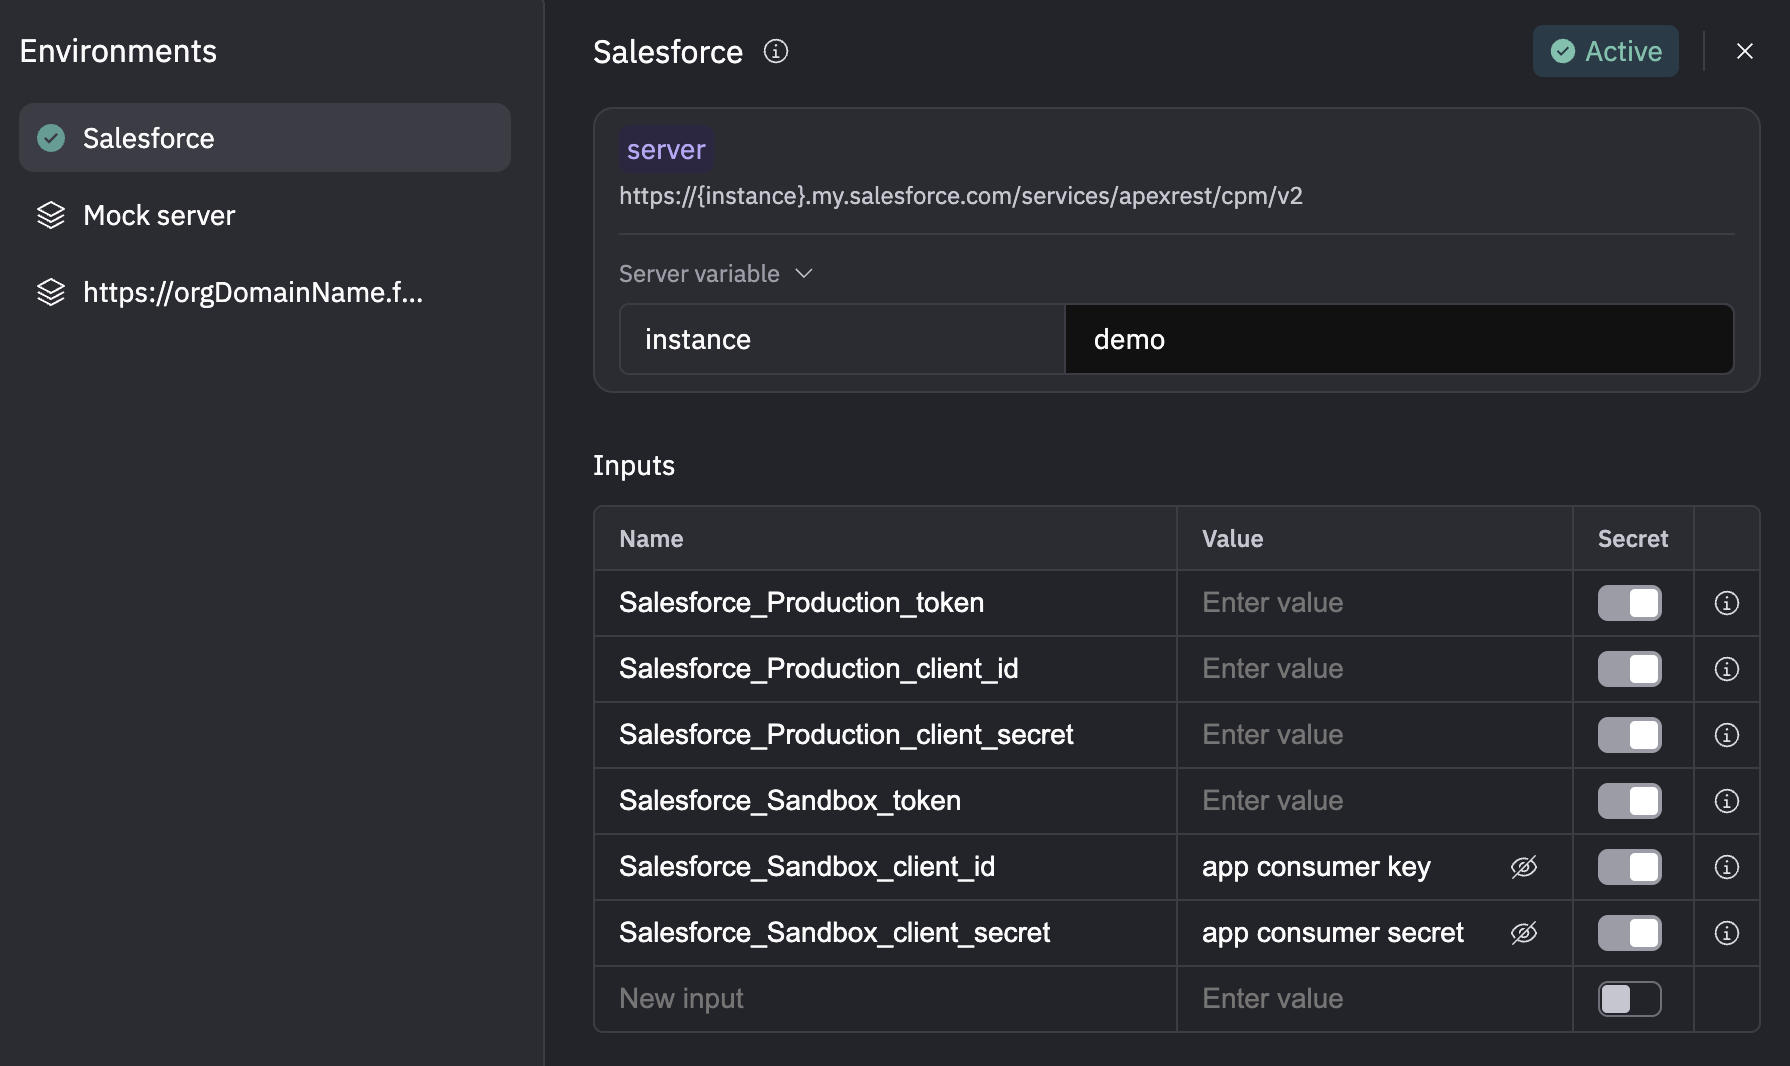Select the Salesforce environment in sidebar
This screenshot has width=1790, height=1066.
point(264,138)
